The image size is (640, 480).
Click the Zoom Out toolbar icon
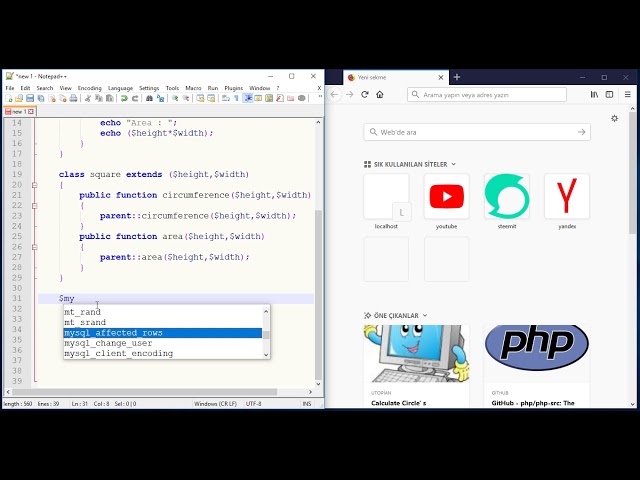[x=186, y=98]
